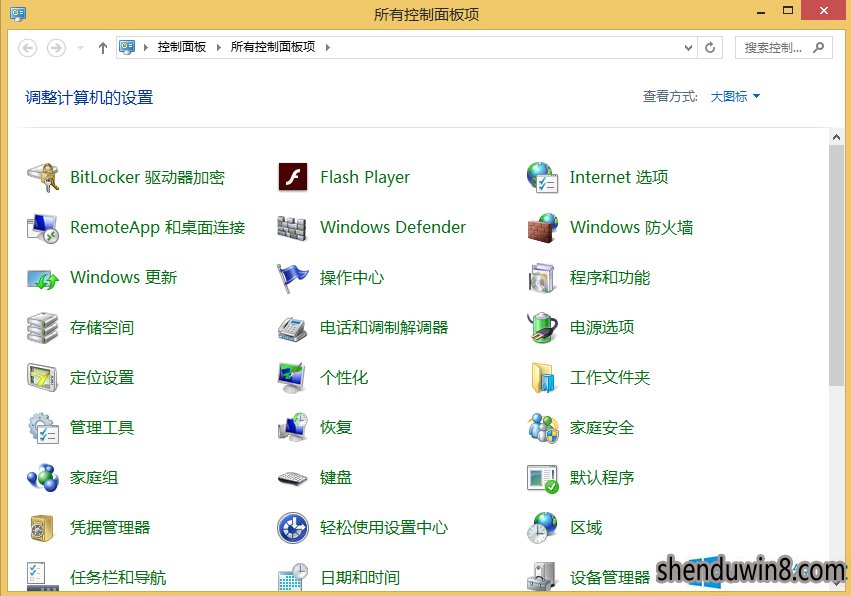Screen dimensions: 851x596
Task: Click the 个性化 text label
Action: [x=344, y=377]
